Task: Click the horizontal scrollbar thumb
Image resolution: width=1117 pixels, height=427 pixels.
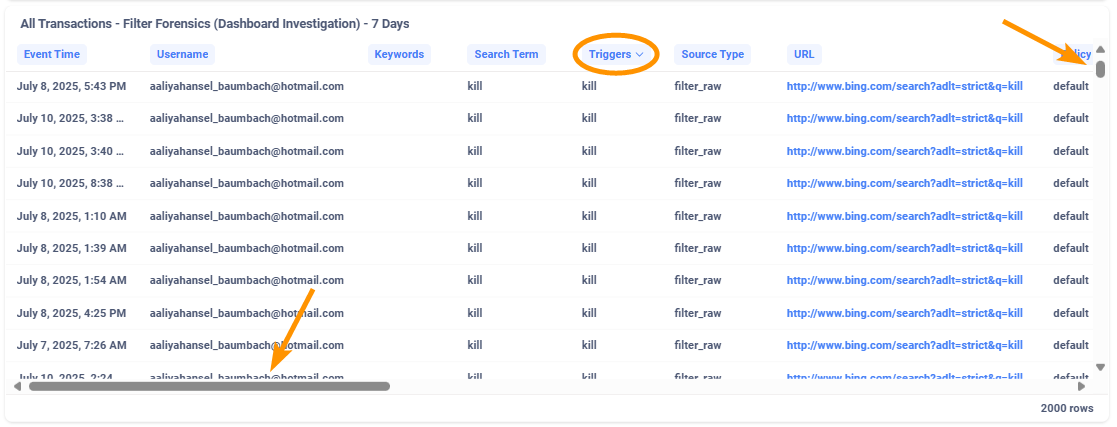Action: [209, 386]
